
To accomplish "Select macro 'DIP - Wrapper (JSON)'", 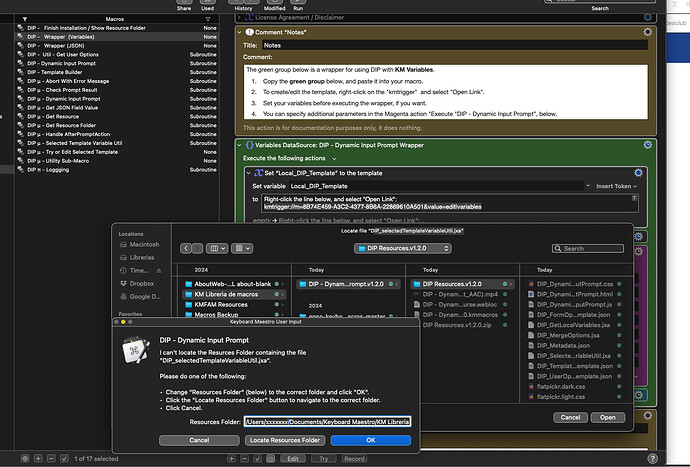I will [118, 46].
